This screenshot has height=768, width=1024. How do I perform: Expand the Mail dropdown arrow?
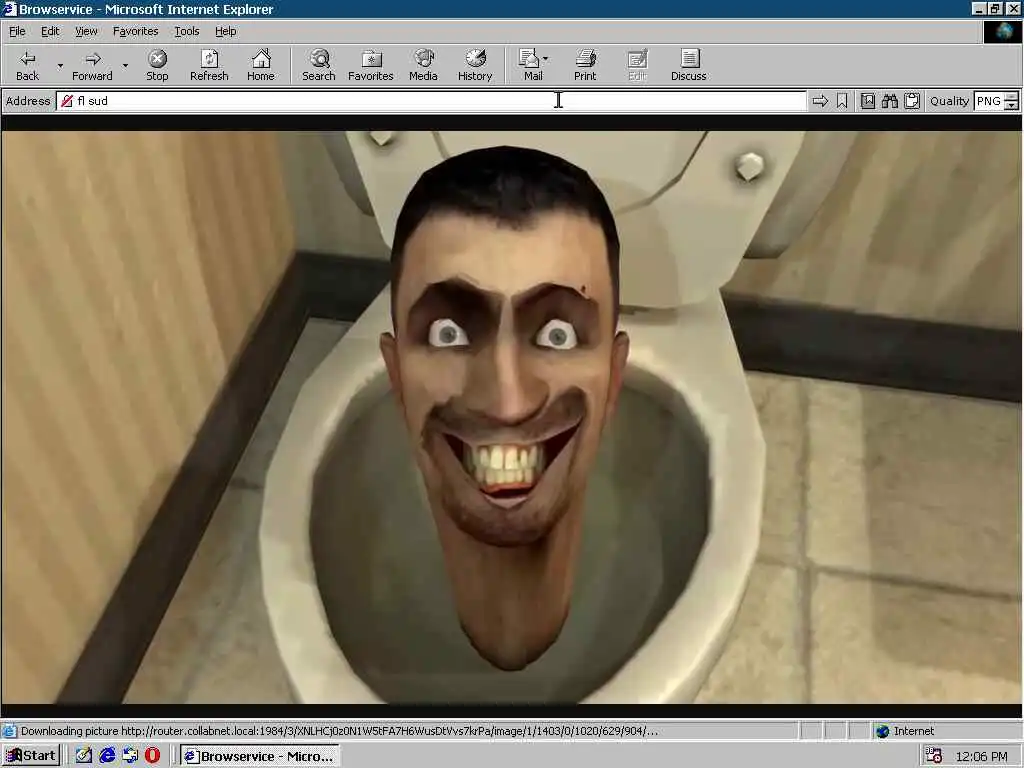546,59
